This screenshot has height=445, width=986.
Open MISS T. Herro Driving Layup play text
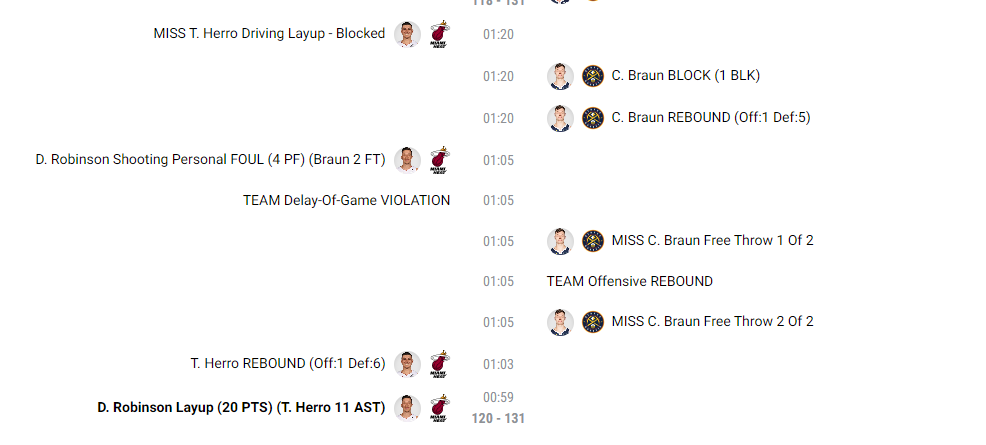[x=269, y=33]
